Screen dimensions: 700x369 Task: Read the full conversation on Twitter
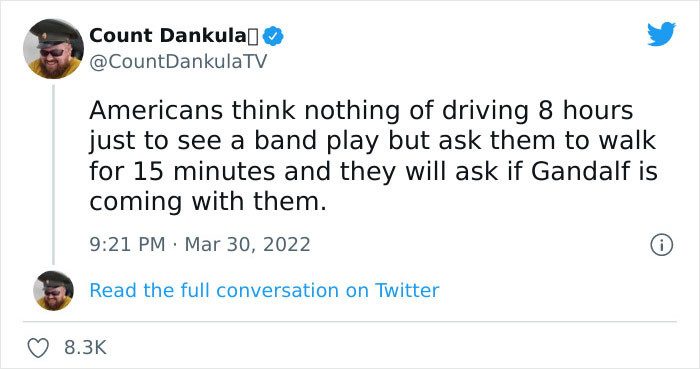tap(264, 290)
